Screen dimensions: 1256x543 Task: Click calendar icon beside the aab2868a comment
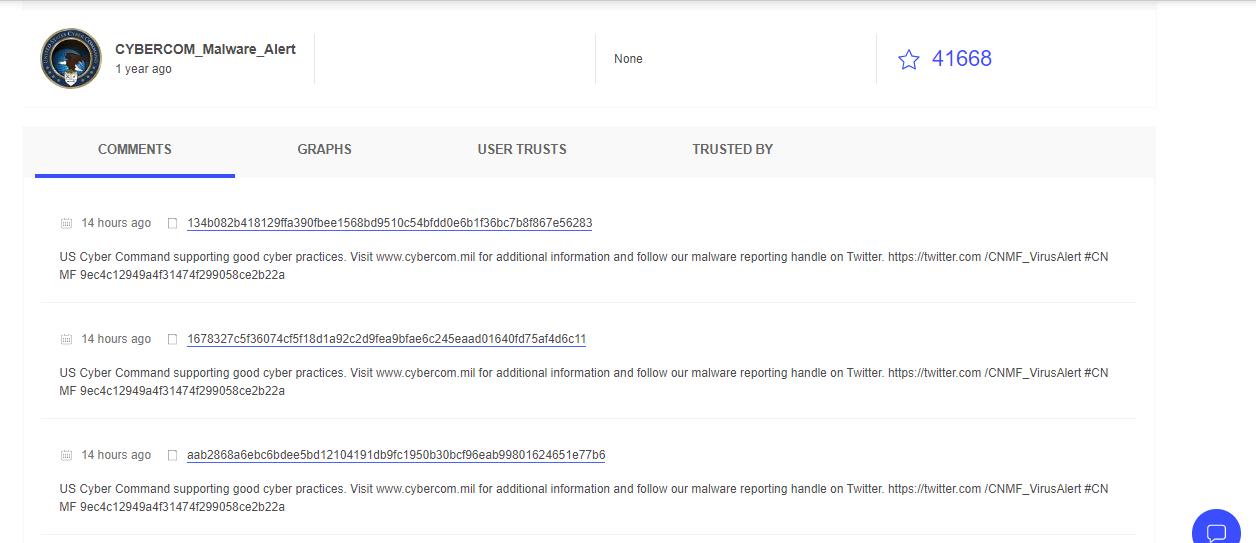click(66, 455)
